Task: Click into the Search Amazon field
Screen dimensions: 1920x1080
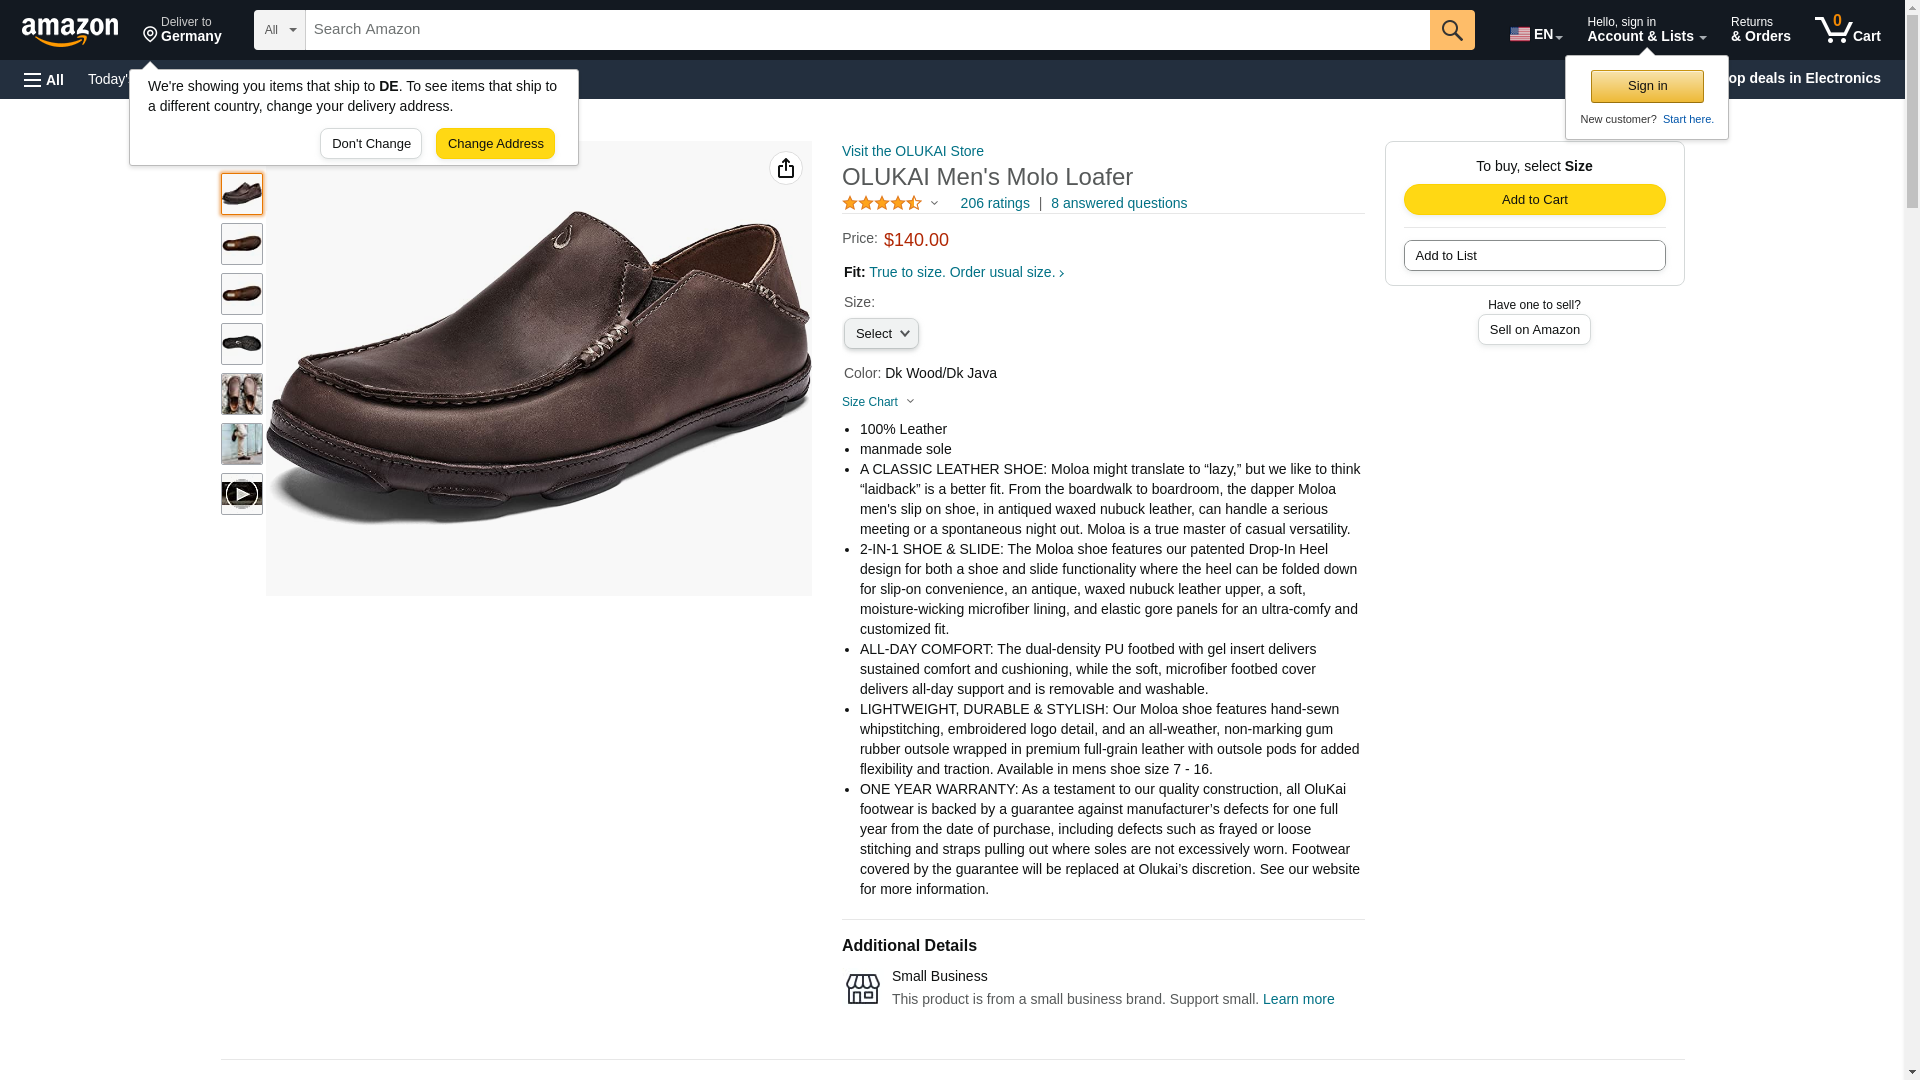Action: point(866,30)
